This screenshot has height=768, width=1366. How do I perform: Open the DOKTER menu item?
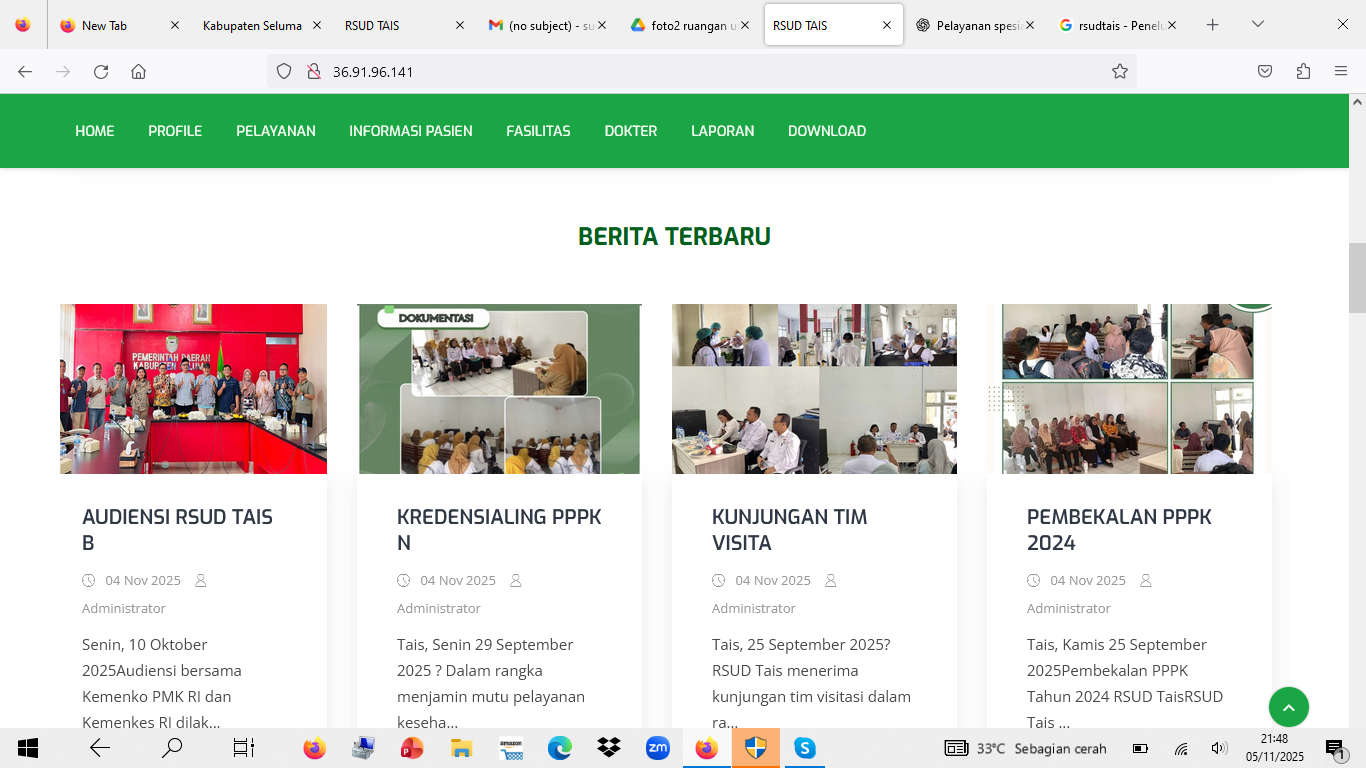pos(630,131)
